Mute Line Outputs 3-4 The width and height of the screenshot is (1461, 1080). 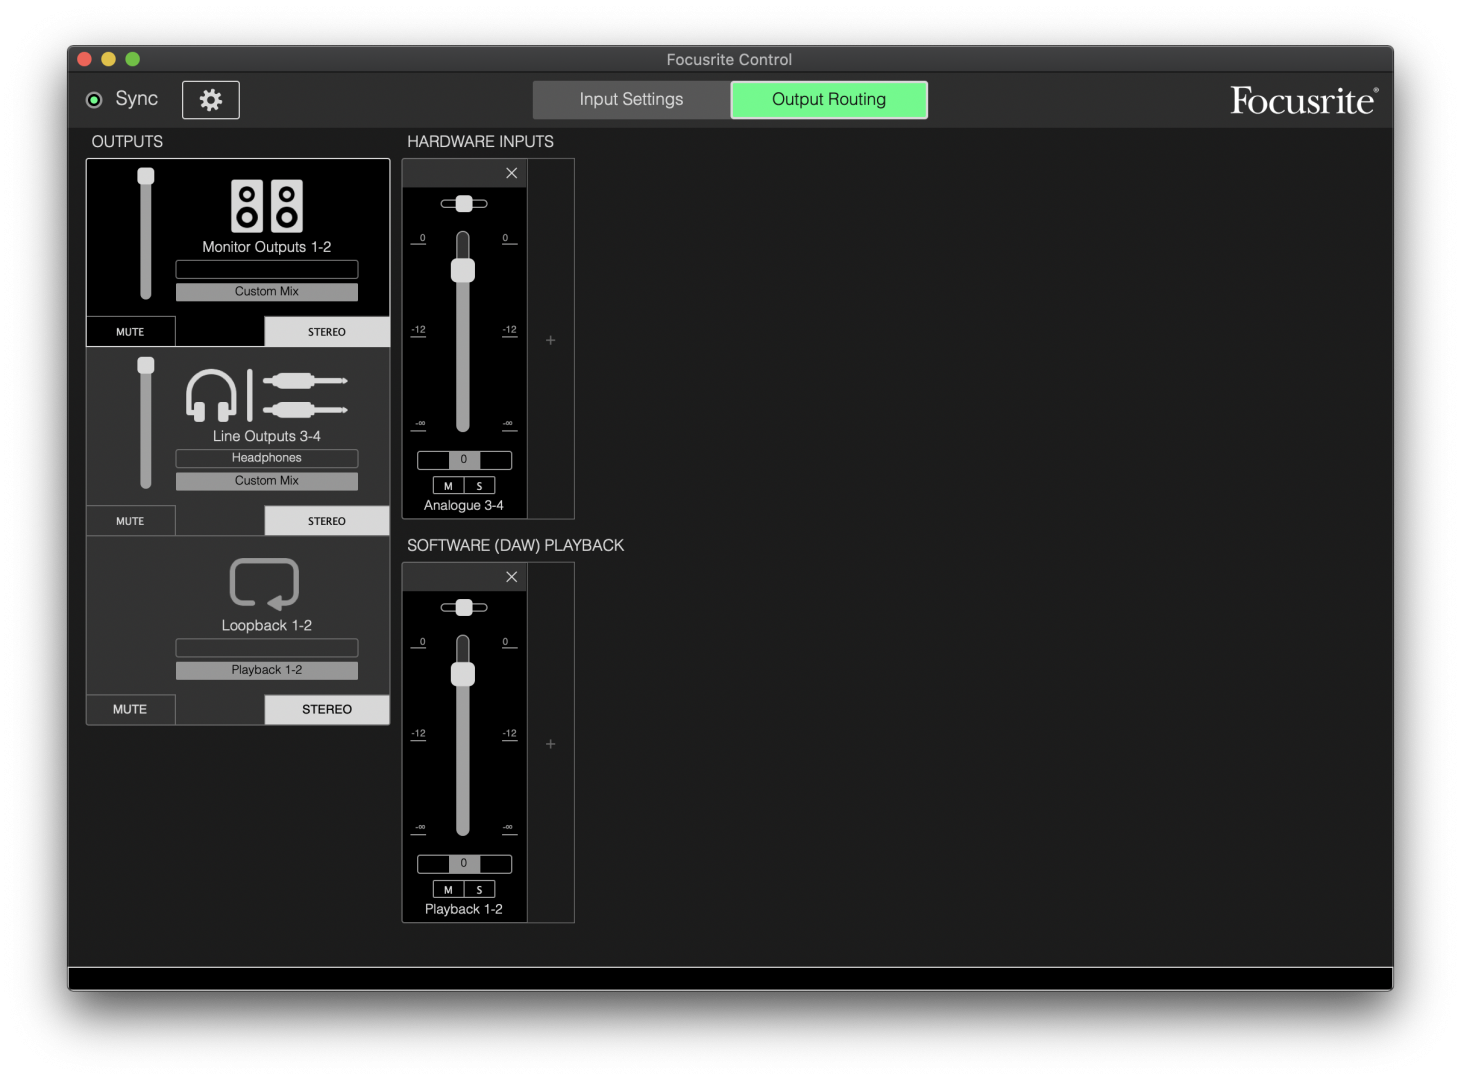coord(130,521)
